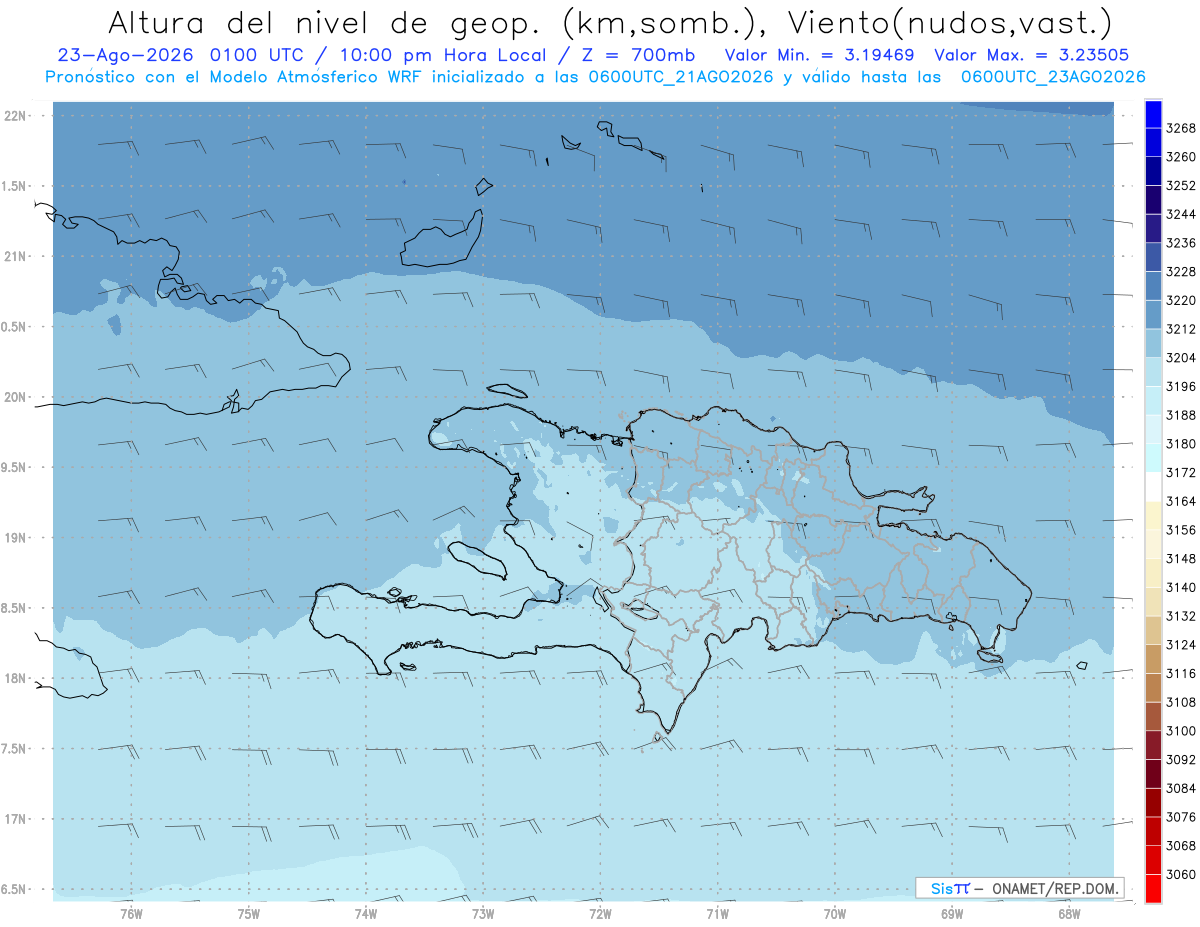Click the 76W longitude axis label
This screenshot has height=927, width=1200.
click(x=131, y=914)
